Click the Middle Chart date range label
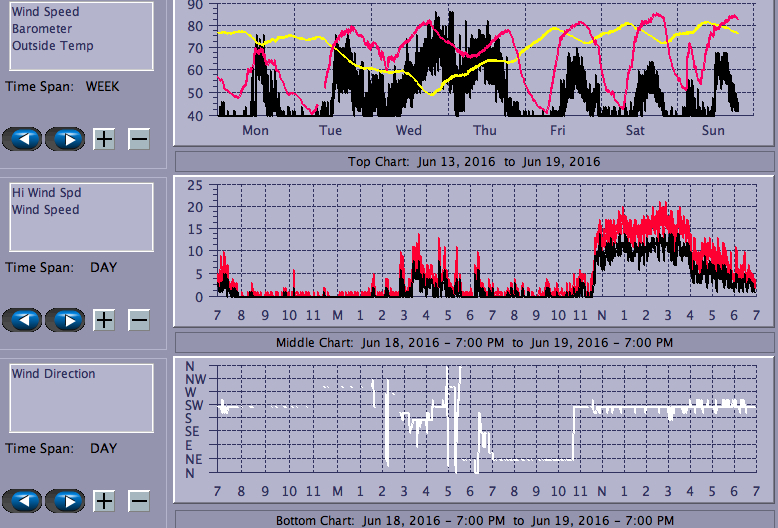 coord(474,343)
